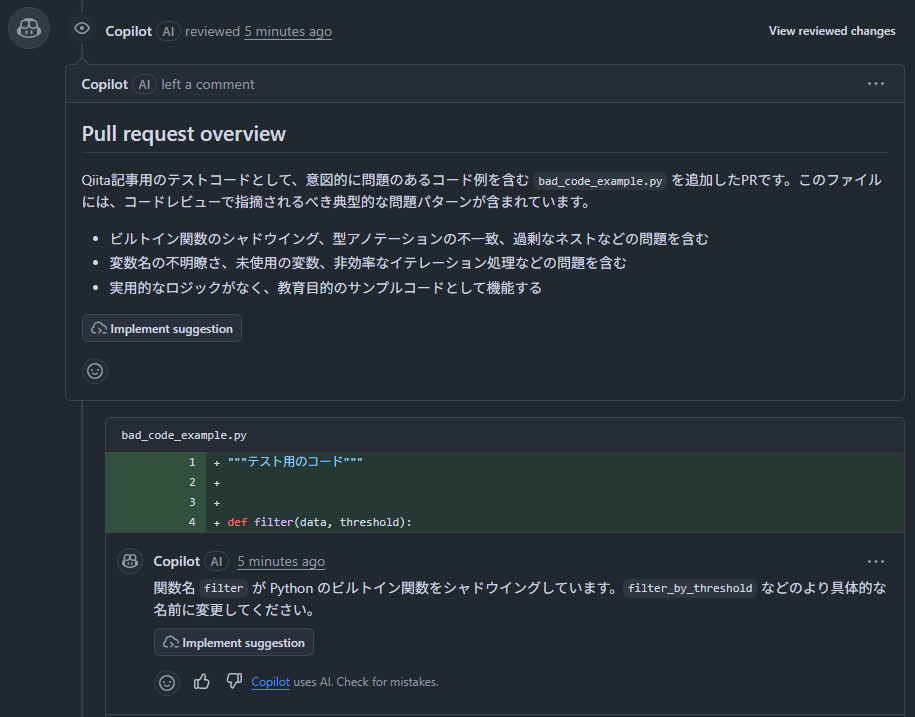Image resolution: width=915 pixels, height=717 pixels.
Task: Add emoji reaction to inline comment
Action: (167, 683)
